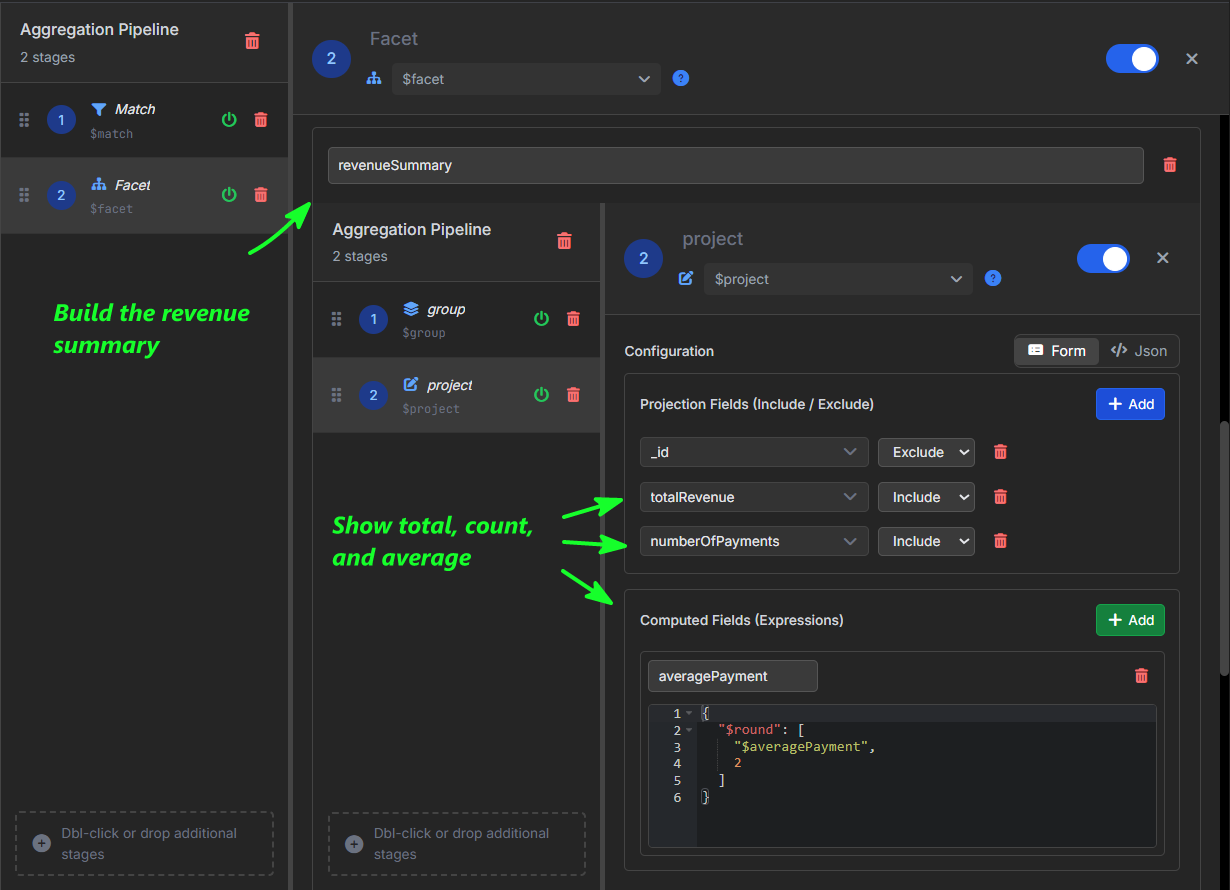
Task: Collapse code fold on editor line 2
Action: point(689,730)
